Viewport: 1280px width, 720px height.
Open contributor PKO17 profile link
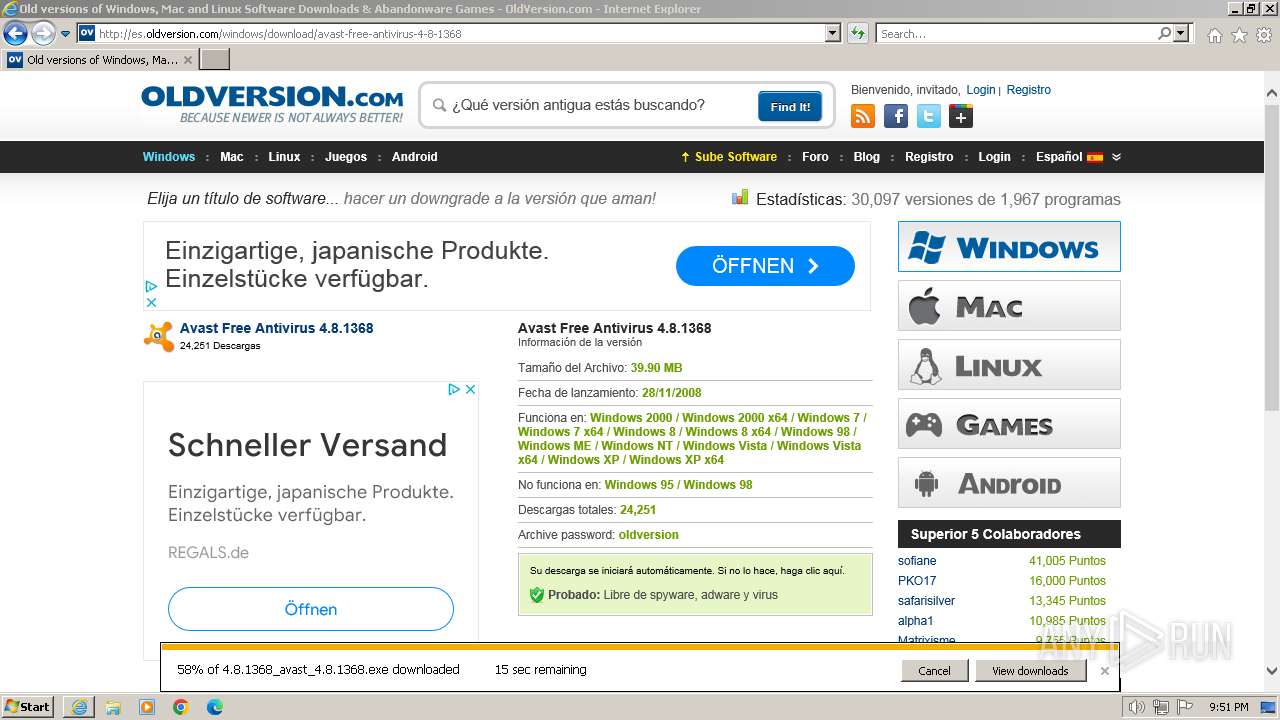917,581
